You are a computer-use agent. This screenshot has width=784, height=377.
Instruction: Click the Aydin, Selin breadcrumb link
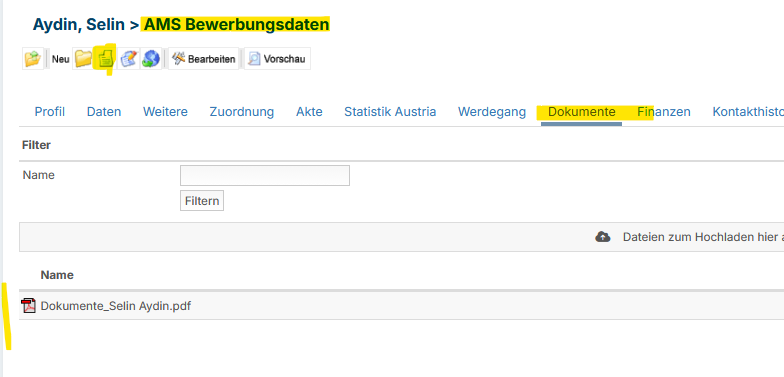[x=80, y=24]
